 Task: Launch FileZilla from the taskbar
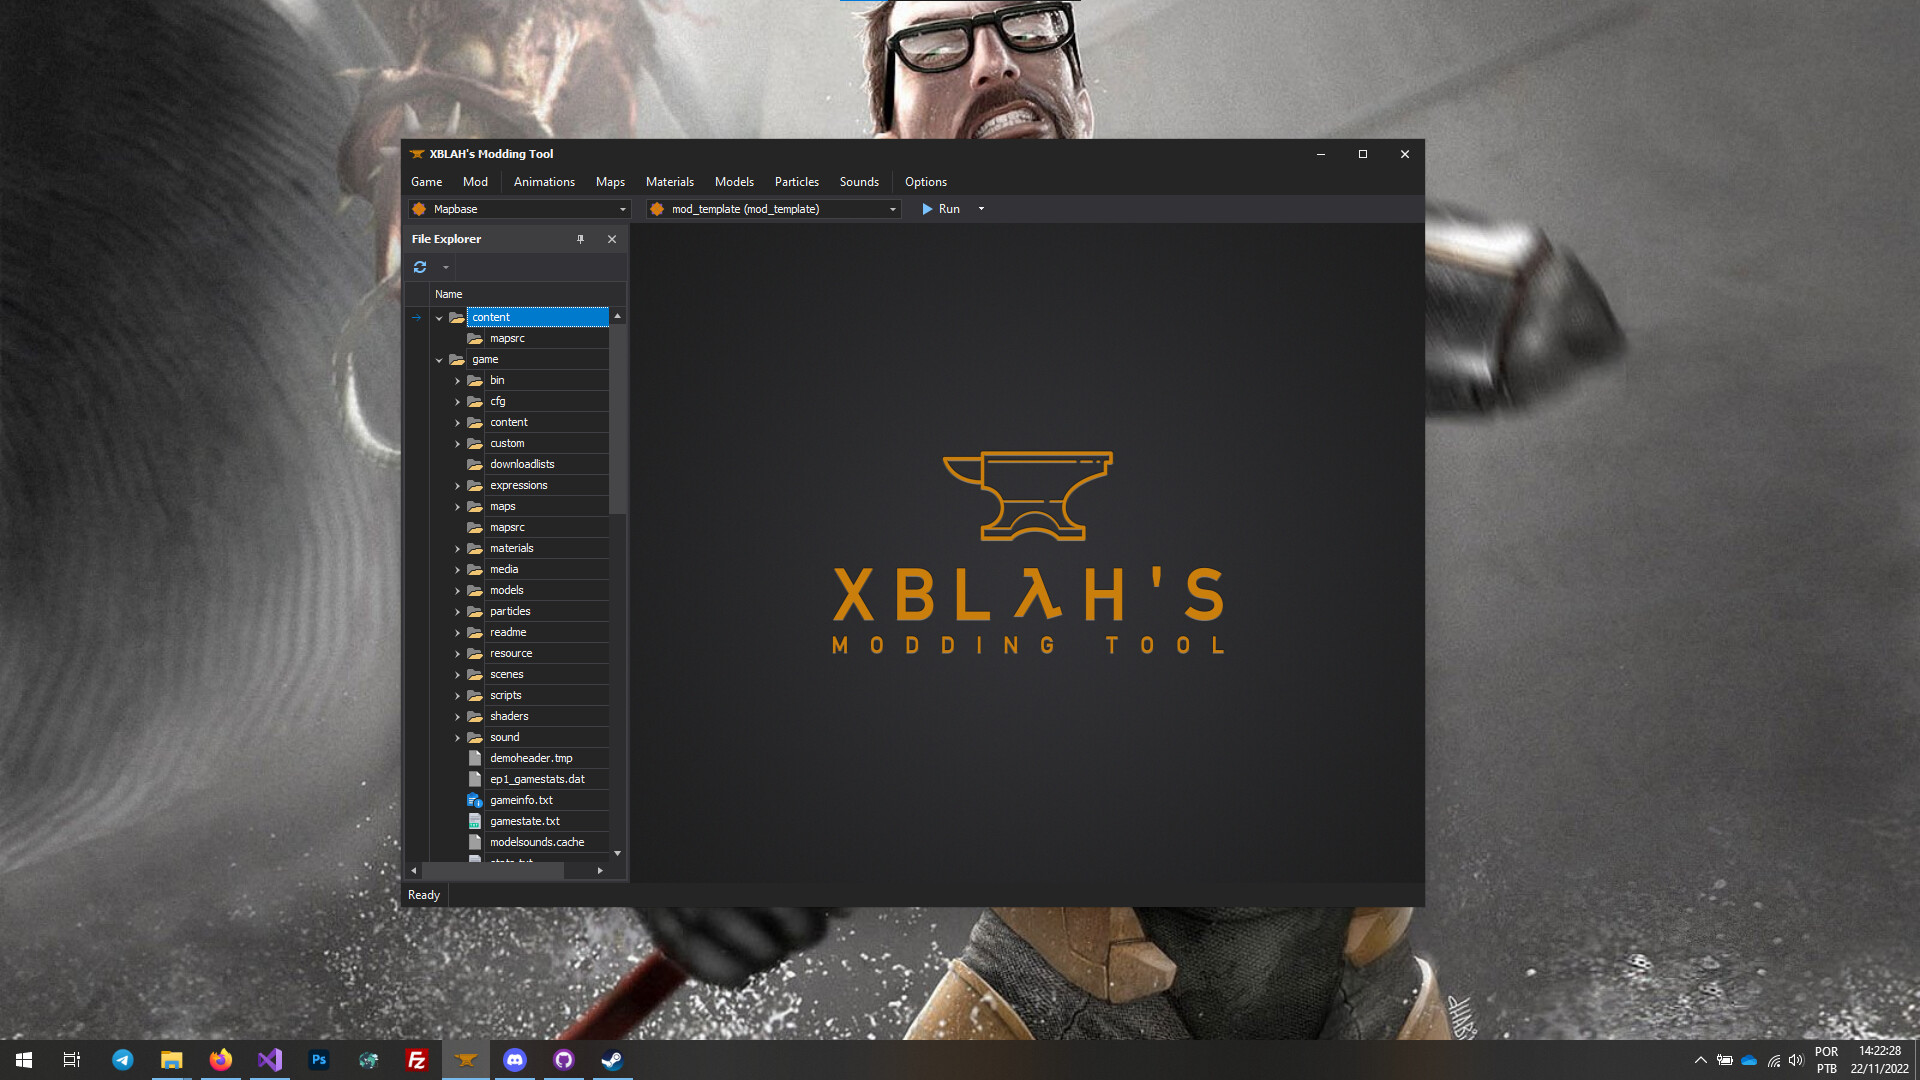coord(417,1060)
